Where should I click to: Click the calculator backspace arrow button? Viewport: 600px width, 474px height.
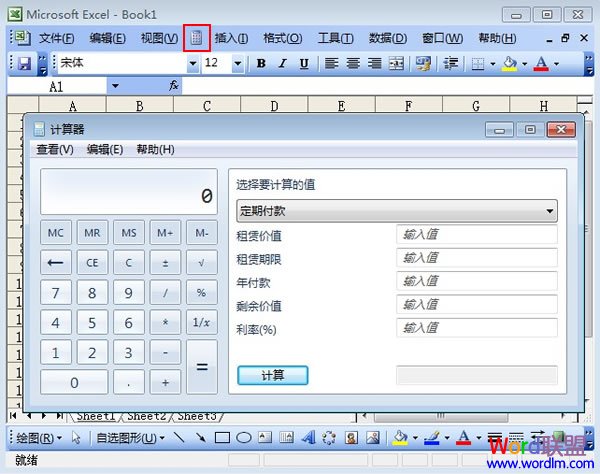coord(55,262)
